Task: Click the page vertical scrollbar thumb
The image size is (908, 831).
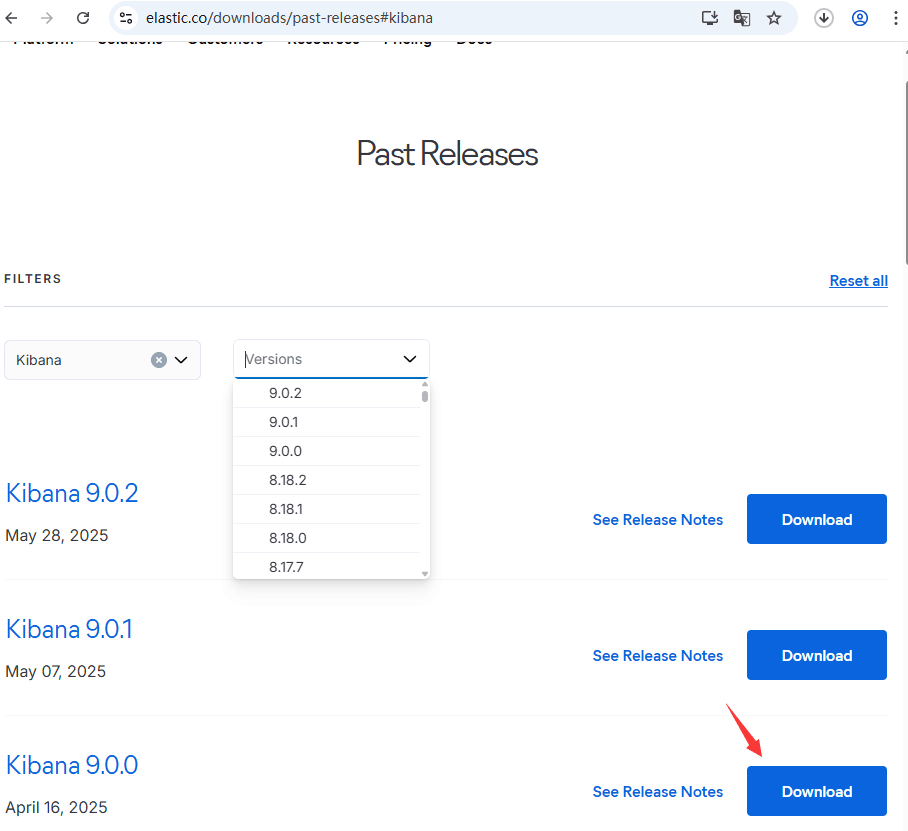Action: [906, 173]
